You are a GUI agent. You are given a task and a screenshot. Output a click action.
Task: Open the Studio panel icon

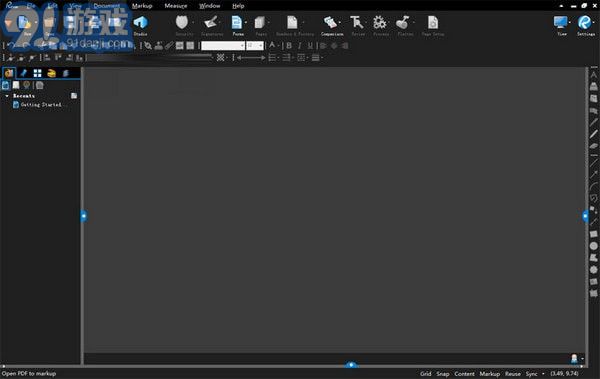click(140, 23)
